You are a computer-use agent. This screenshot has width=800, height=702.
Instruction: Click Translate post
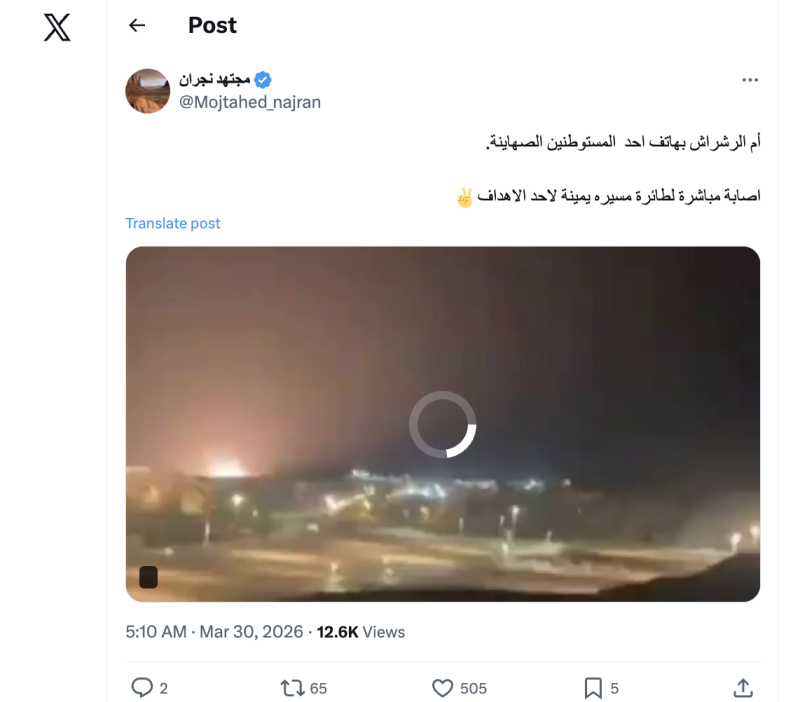(173, 223)
